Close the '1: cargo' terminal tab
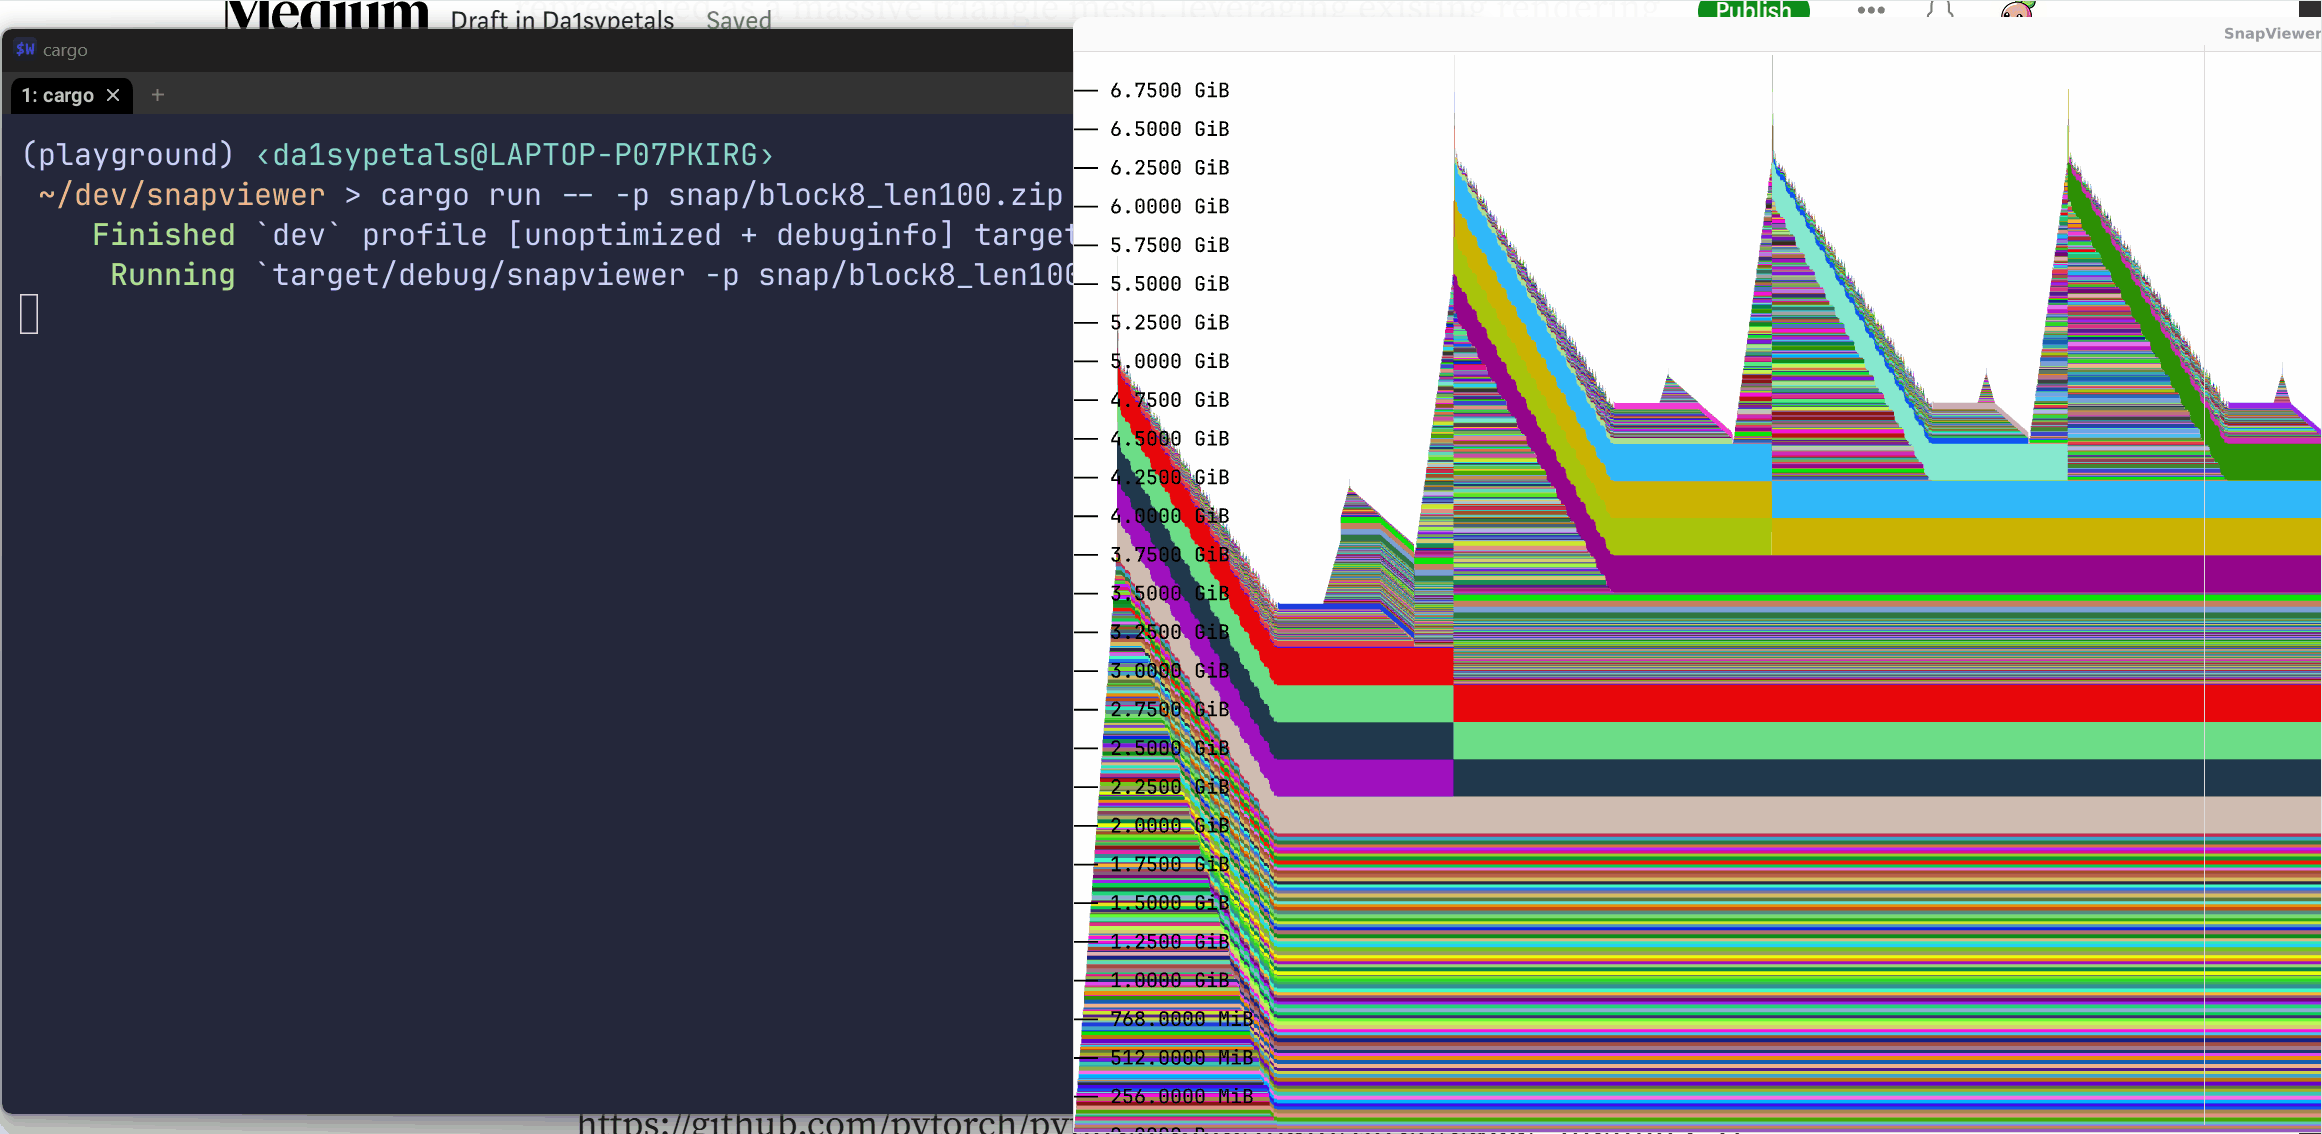This screenshot has width=2322, height=1134. [x=113, y=95]
